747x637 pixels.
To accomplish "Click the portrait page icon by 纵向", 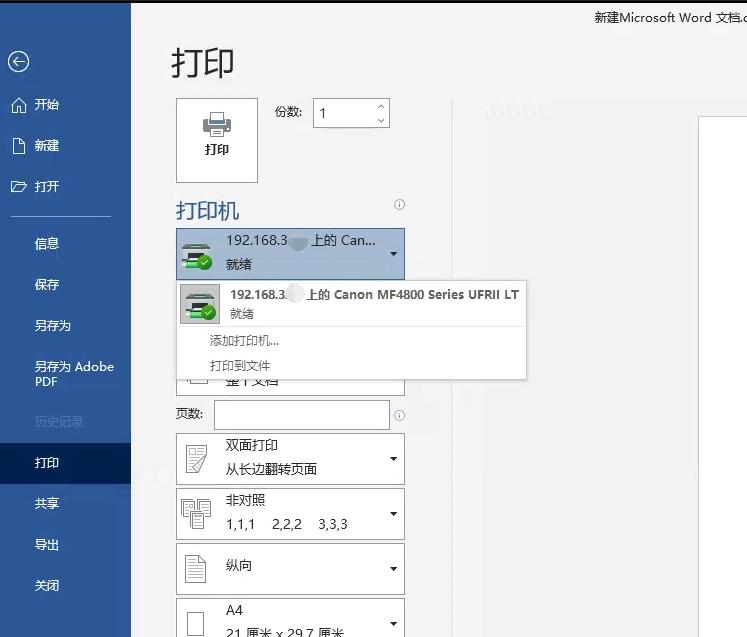I will (x=195, y=569).
